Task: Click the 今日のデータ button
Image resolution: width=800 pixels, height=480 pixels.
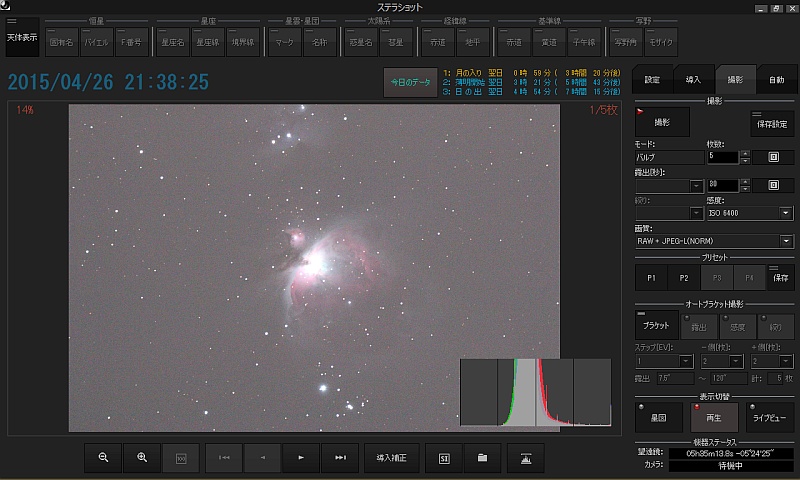Action: coord(410,82)
